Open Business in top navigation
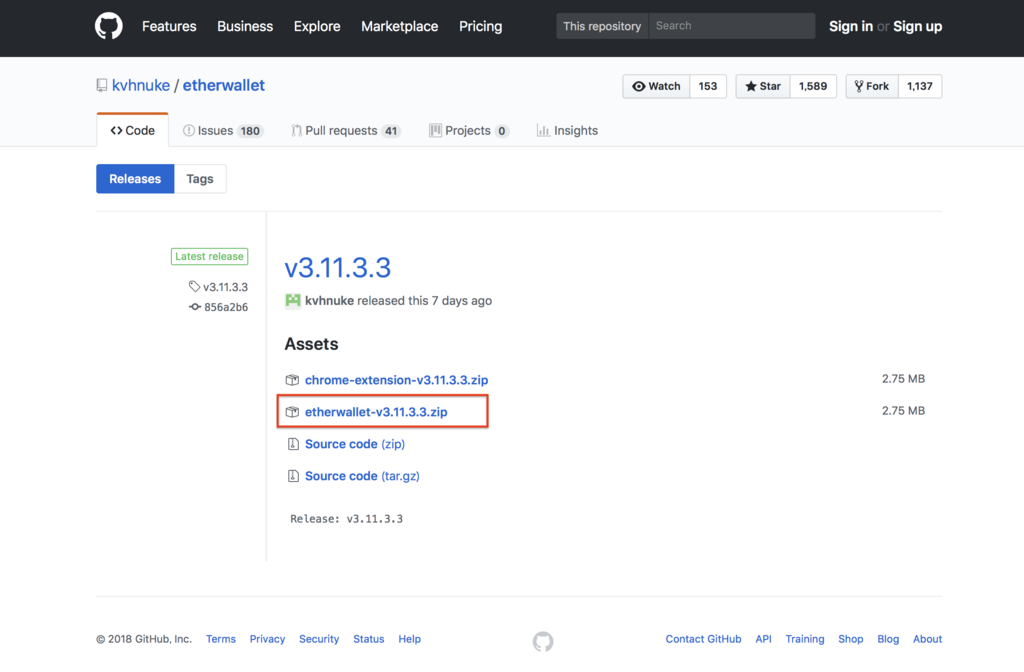The height and width of the screenshot is (672, 1024). (245, 26)
